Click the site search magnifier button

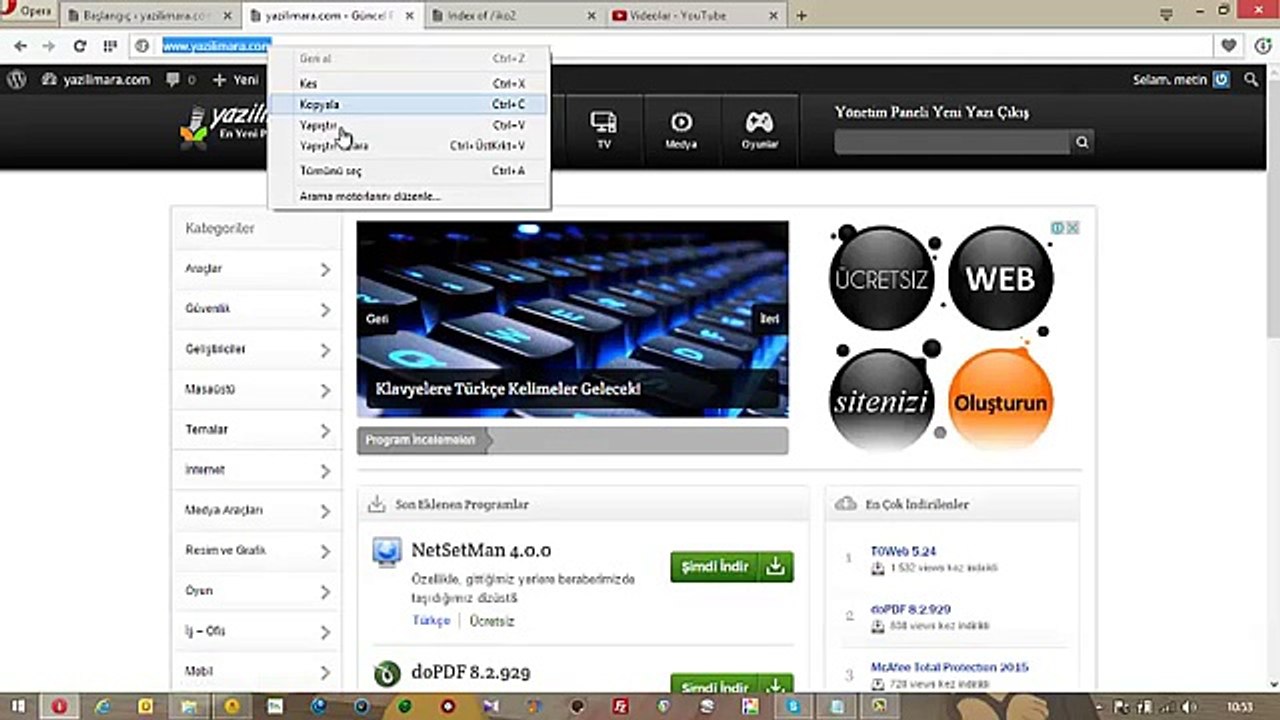[1082, 143]
